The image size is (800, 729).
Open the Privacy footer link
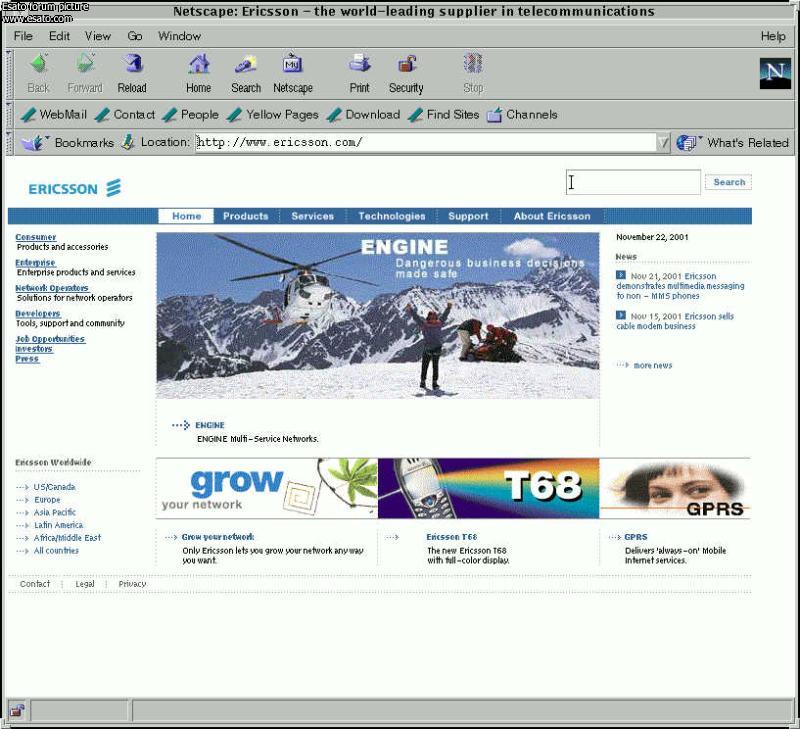coord(132,584)
